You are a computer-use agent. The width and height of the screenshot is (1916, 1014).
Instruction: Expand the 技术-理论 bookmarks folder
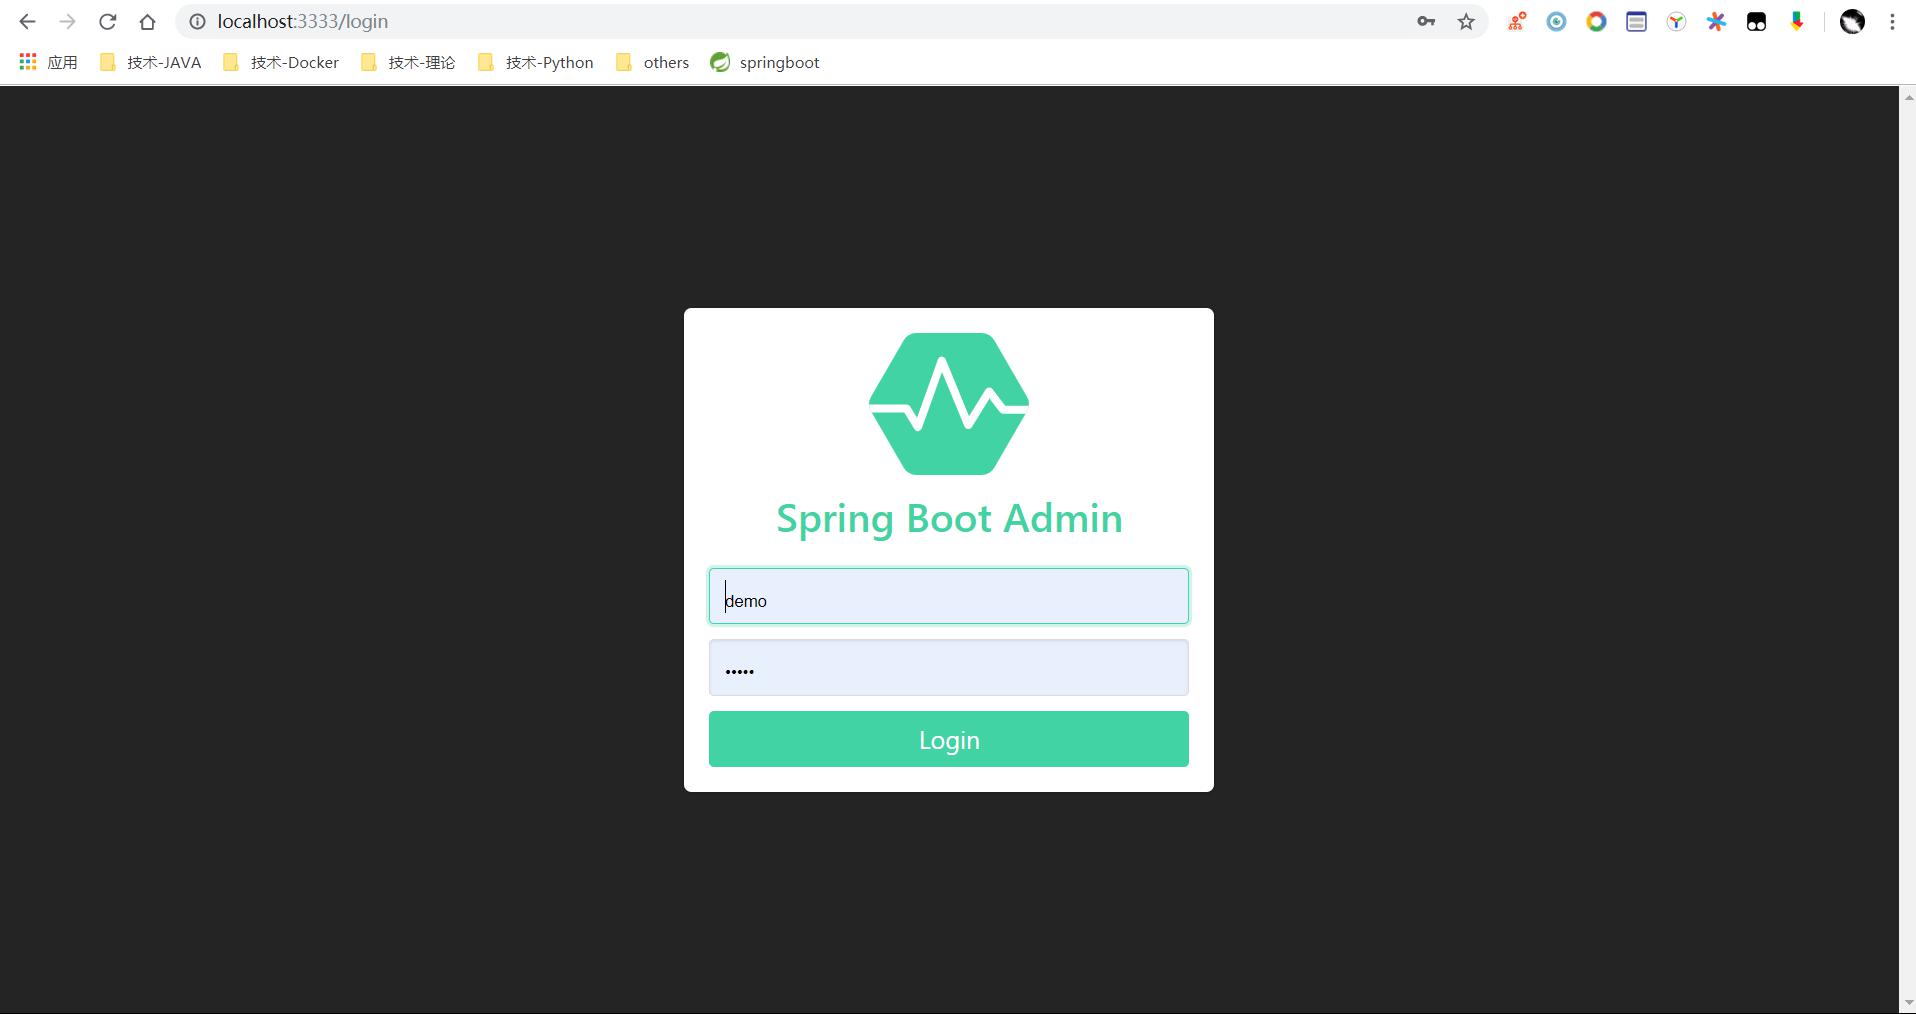[x=408, y=62]
